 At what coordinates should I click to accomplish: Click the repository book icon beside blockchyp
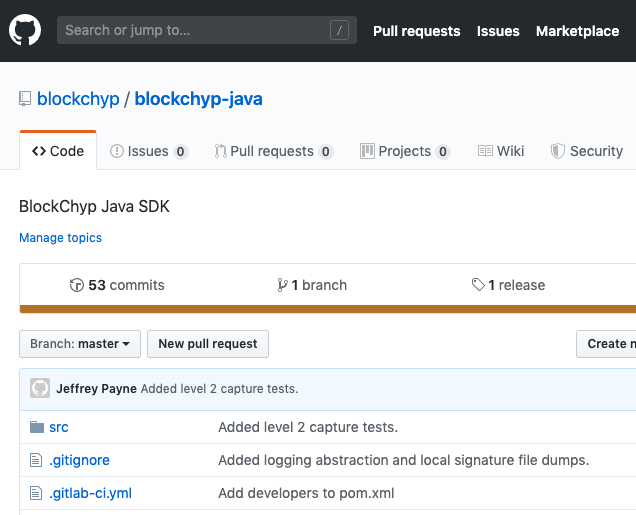(25, 99)
